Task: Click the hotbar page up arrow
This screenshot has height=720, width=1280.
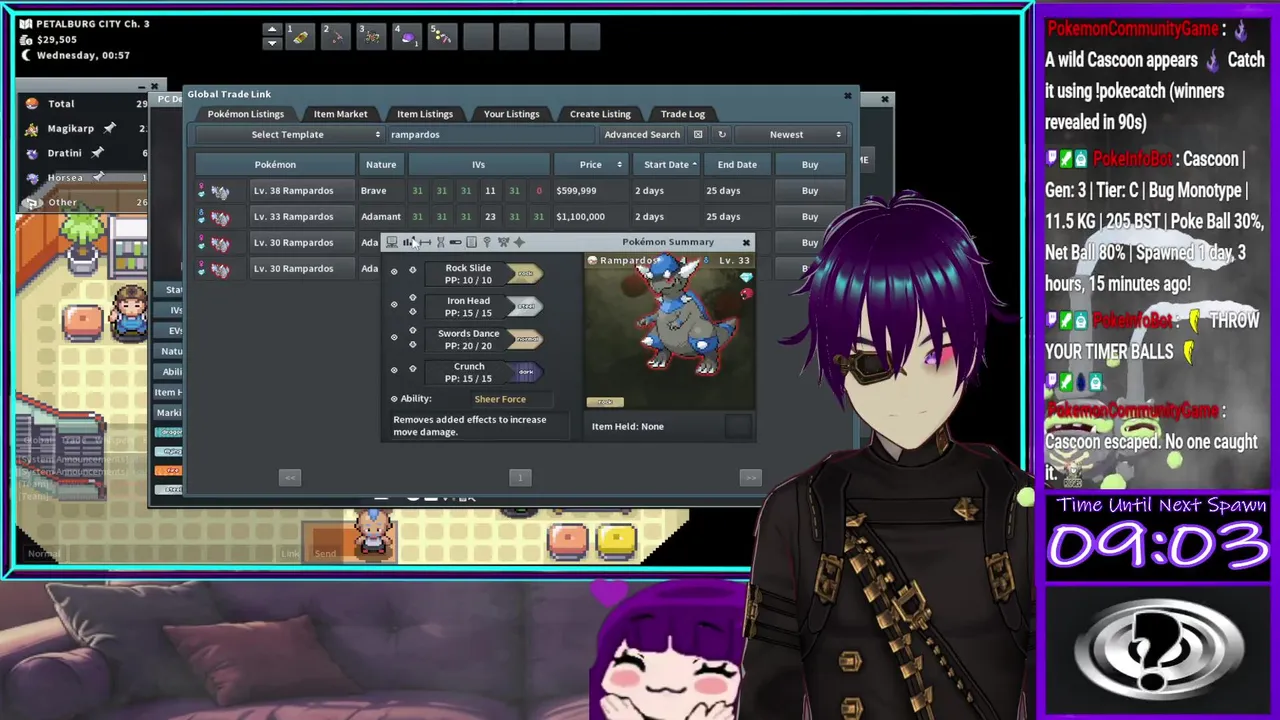Action: (x=271, y=30)
